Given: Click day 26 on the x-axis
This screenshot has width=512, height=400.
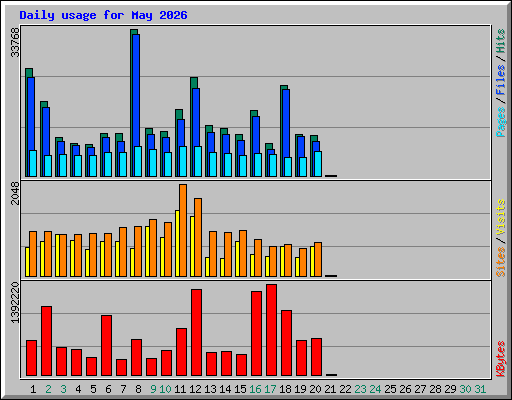Looking at the screenshot, I should pos(405,389).
